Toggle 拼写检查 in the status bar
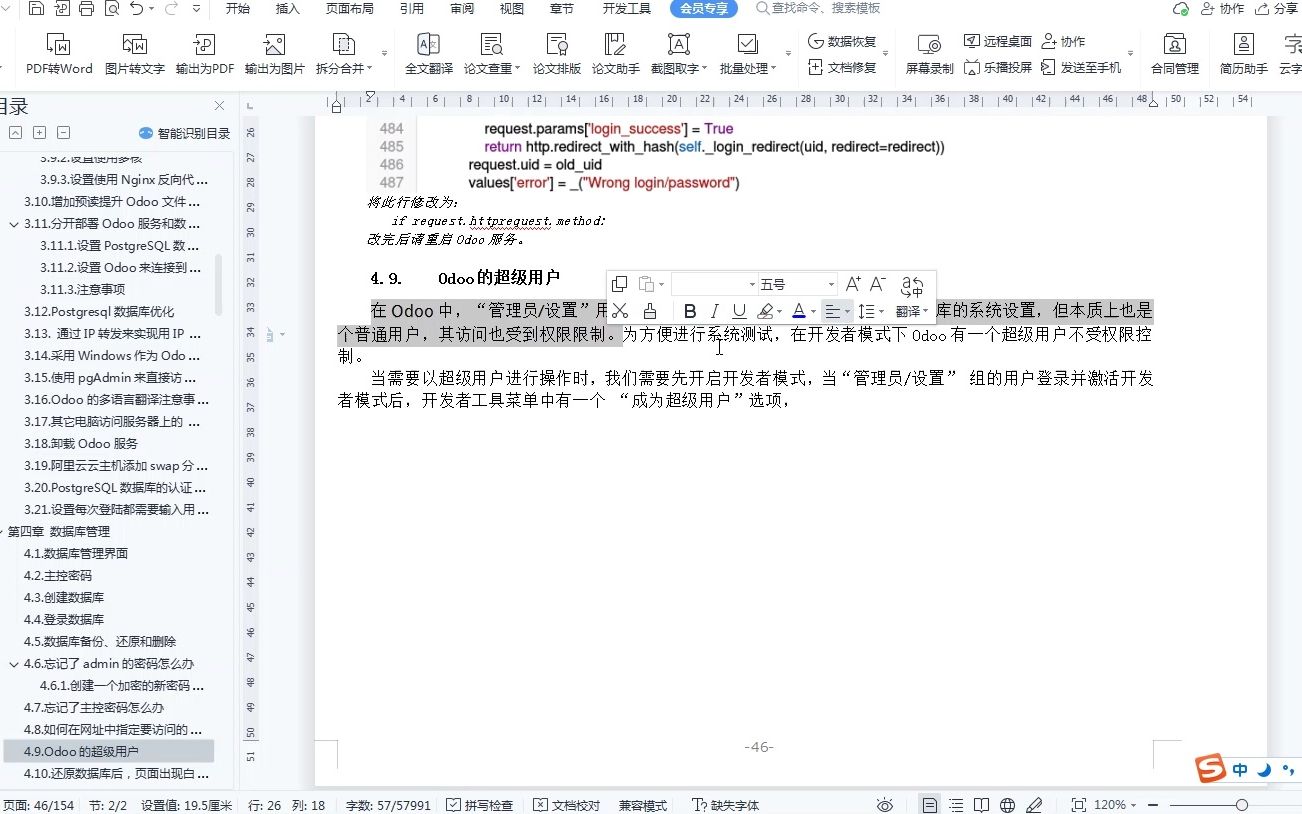 tap(480, 805)
